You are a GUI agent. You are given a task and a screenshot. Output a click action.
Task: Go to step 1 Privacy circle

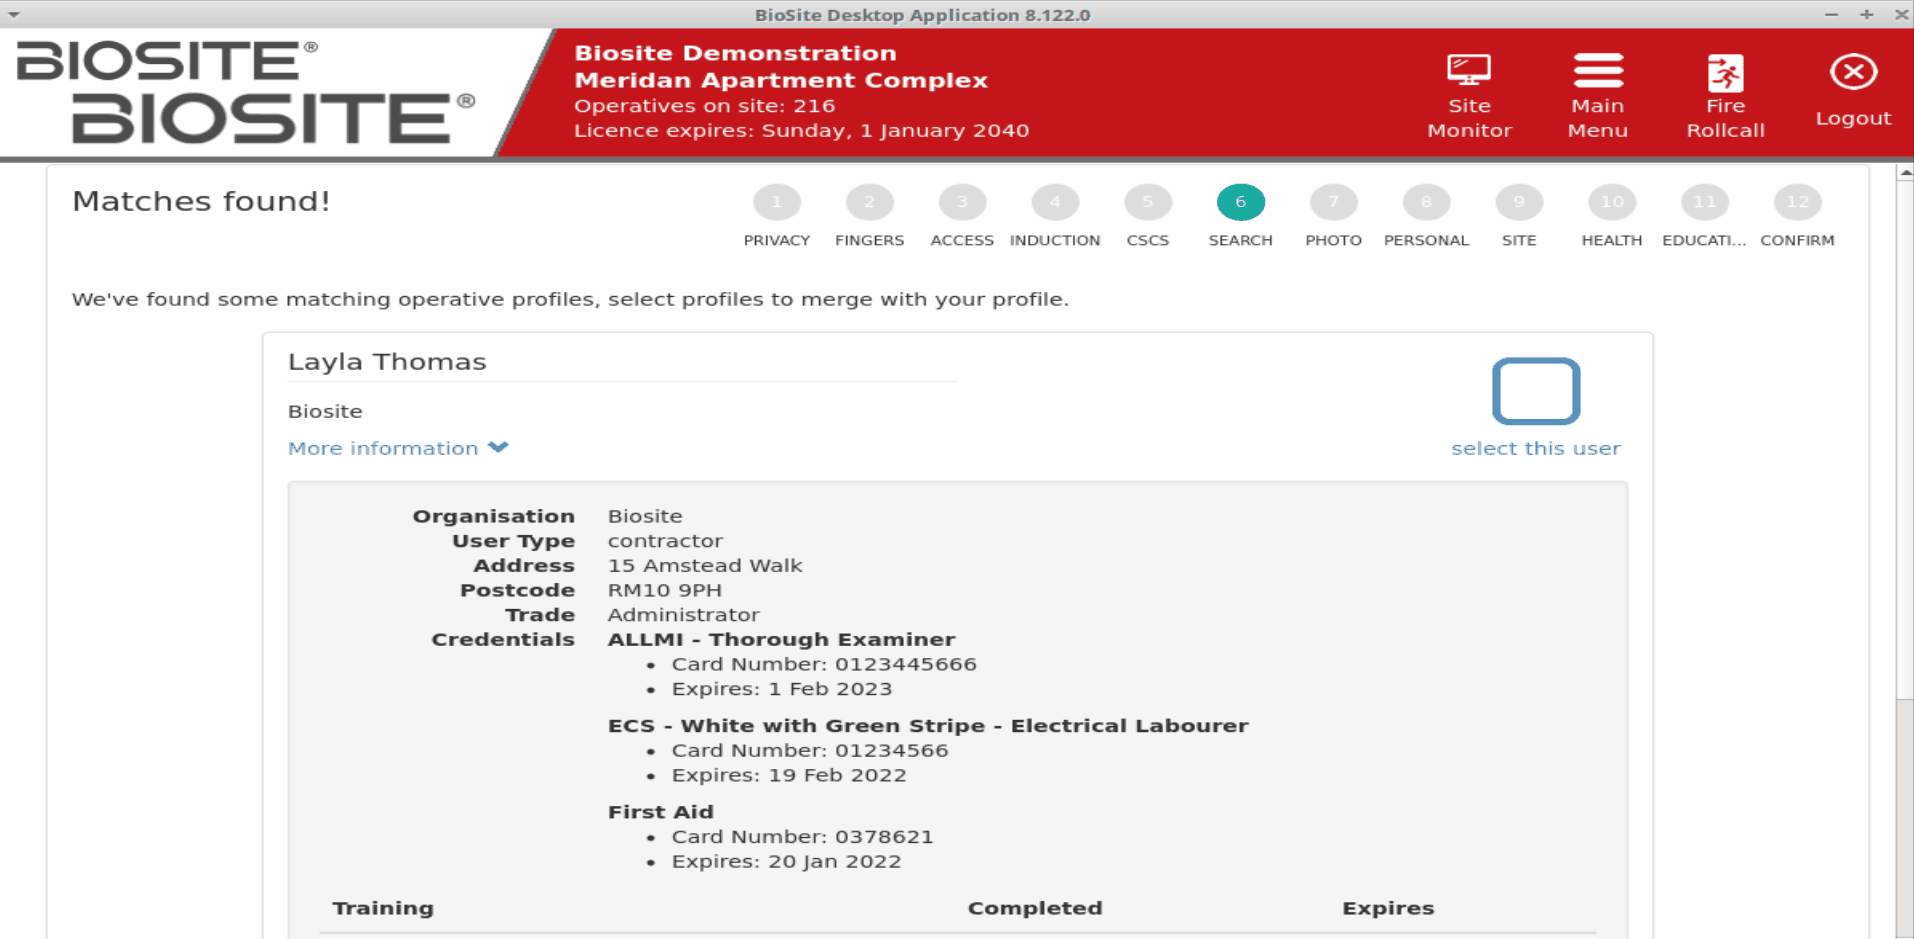(776, 202)
